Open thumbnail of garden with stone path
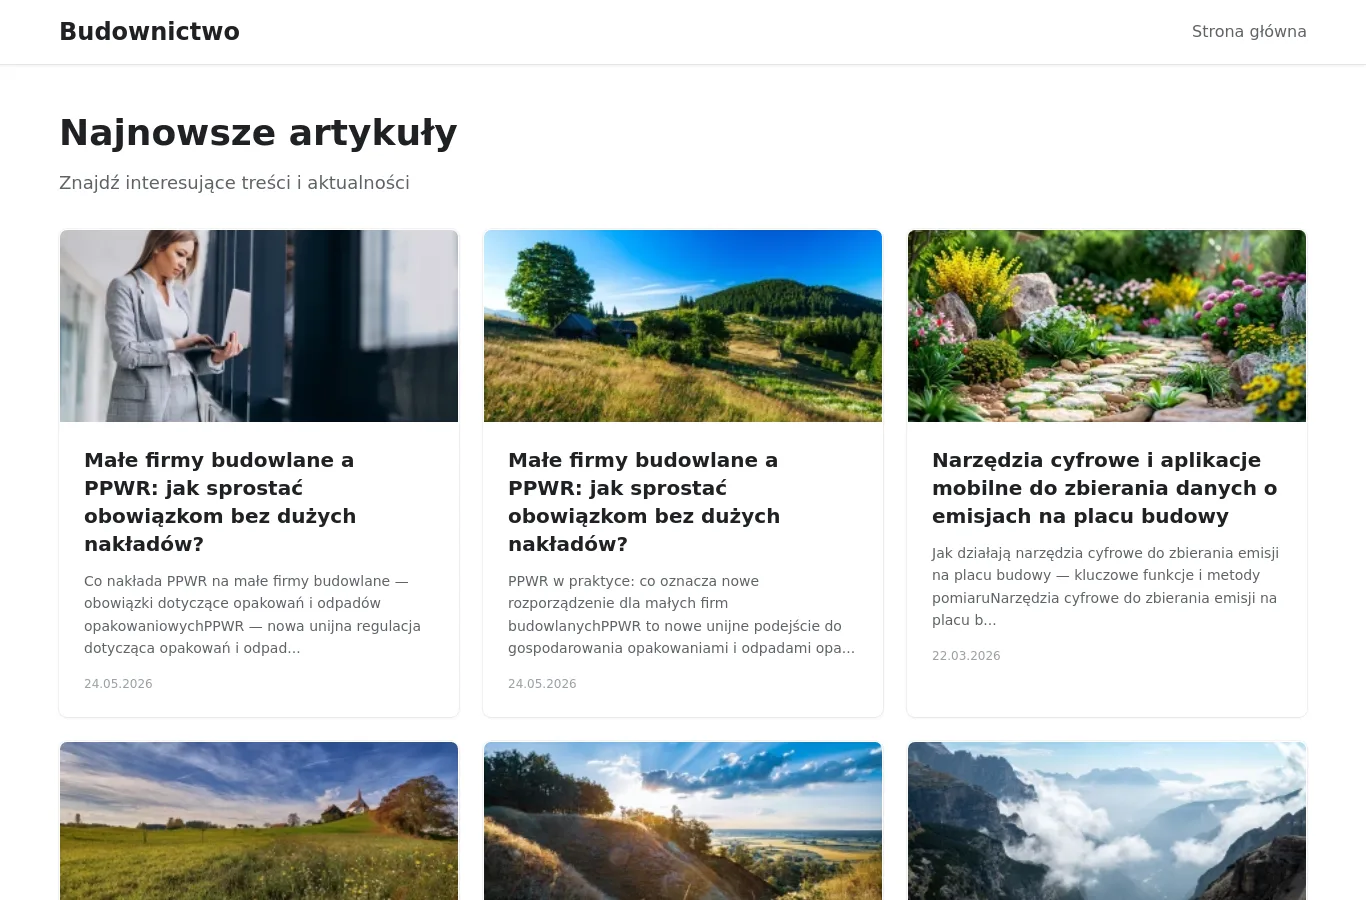 coord(1107,326)
